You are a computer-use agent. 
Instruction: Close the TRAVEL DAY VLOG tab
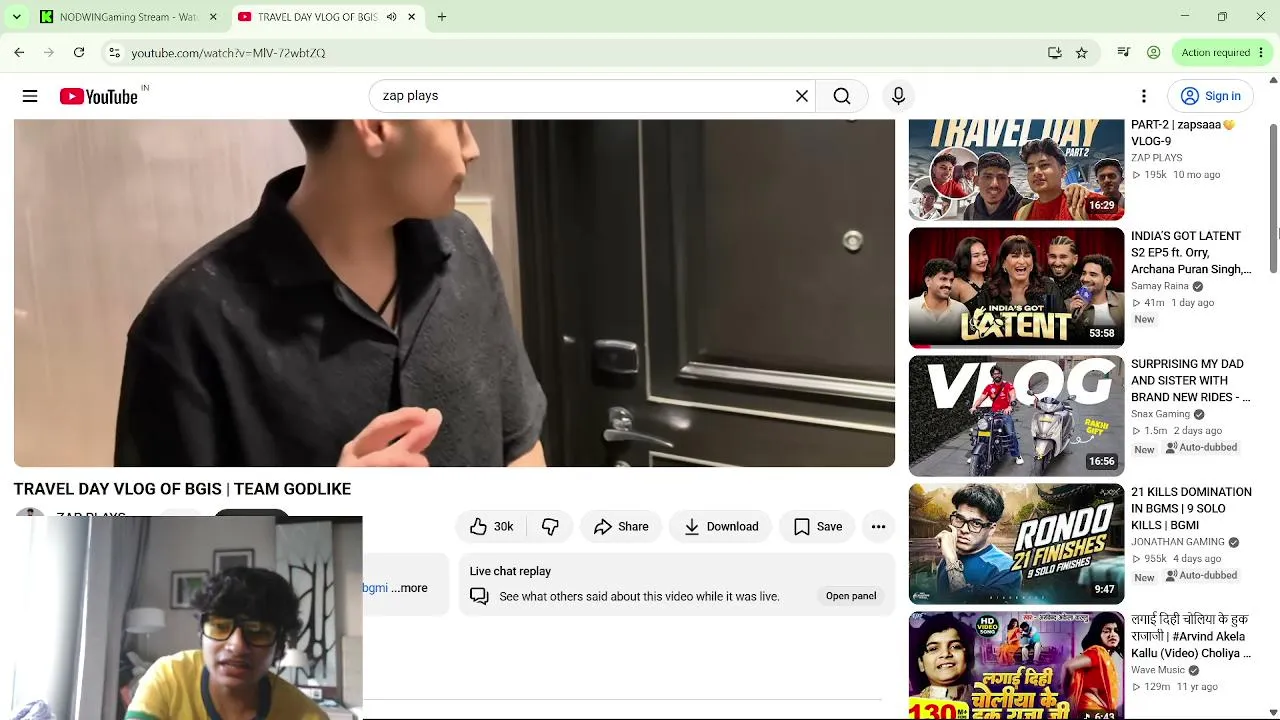(412, 17)
